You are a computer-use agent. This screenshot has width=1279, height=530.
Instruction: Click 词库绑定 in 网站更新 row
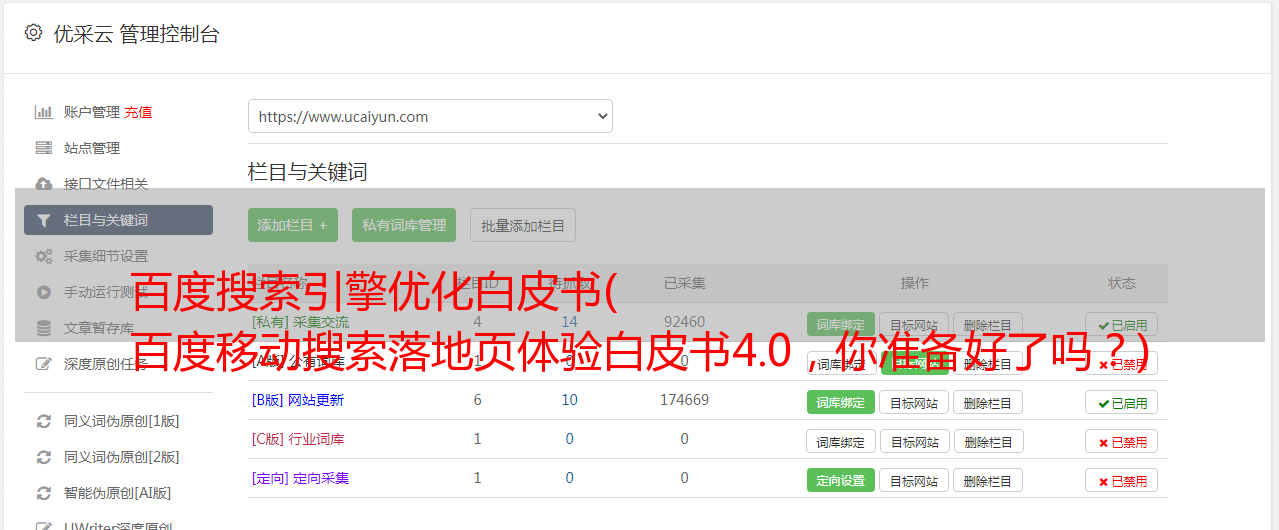pyautogui.click(x=841, y=402)
